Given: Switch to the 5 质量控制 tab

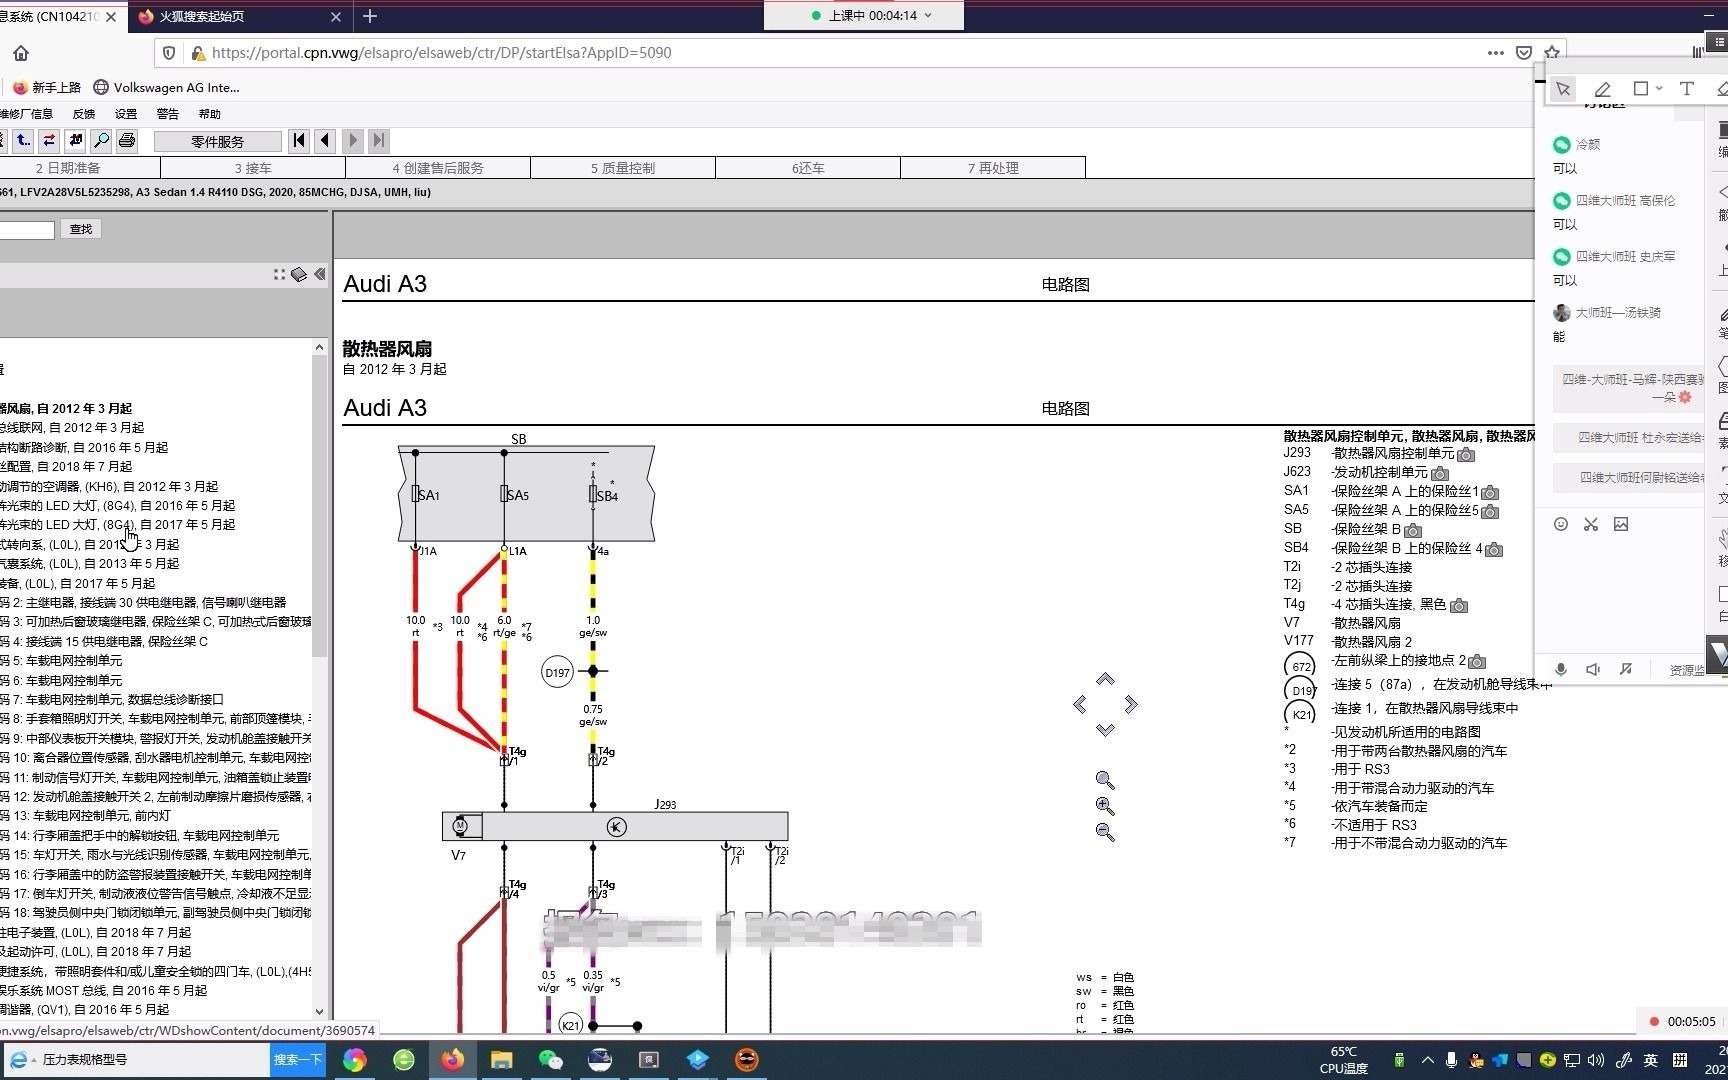Looking at the screenshot, I should [623, 168].
